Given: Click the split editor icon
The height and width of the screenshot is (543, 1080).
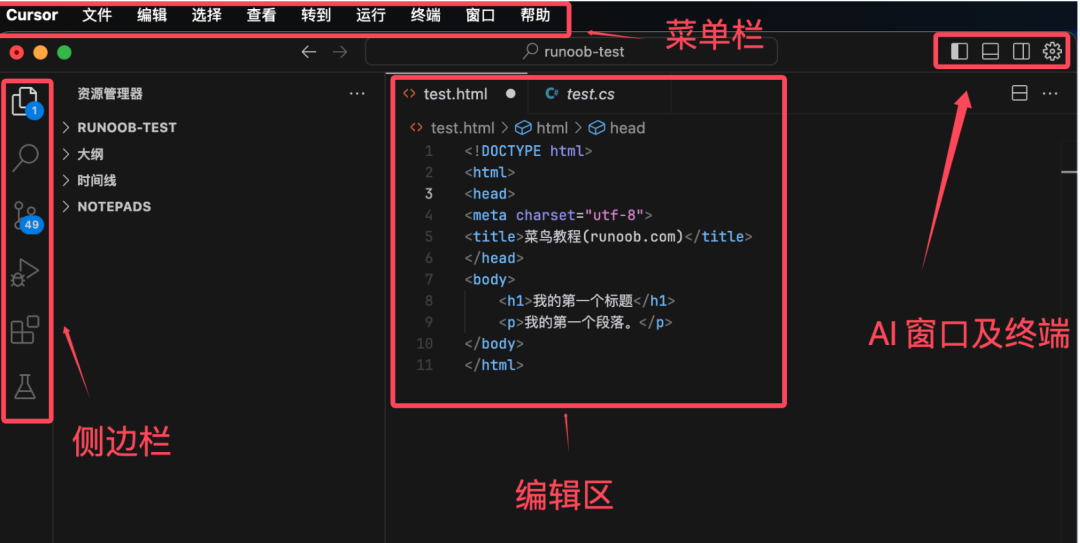Looking at the screenshot, I should (1019, 93).
